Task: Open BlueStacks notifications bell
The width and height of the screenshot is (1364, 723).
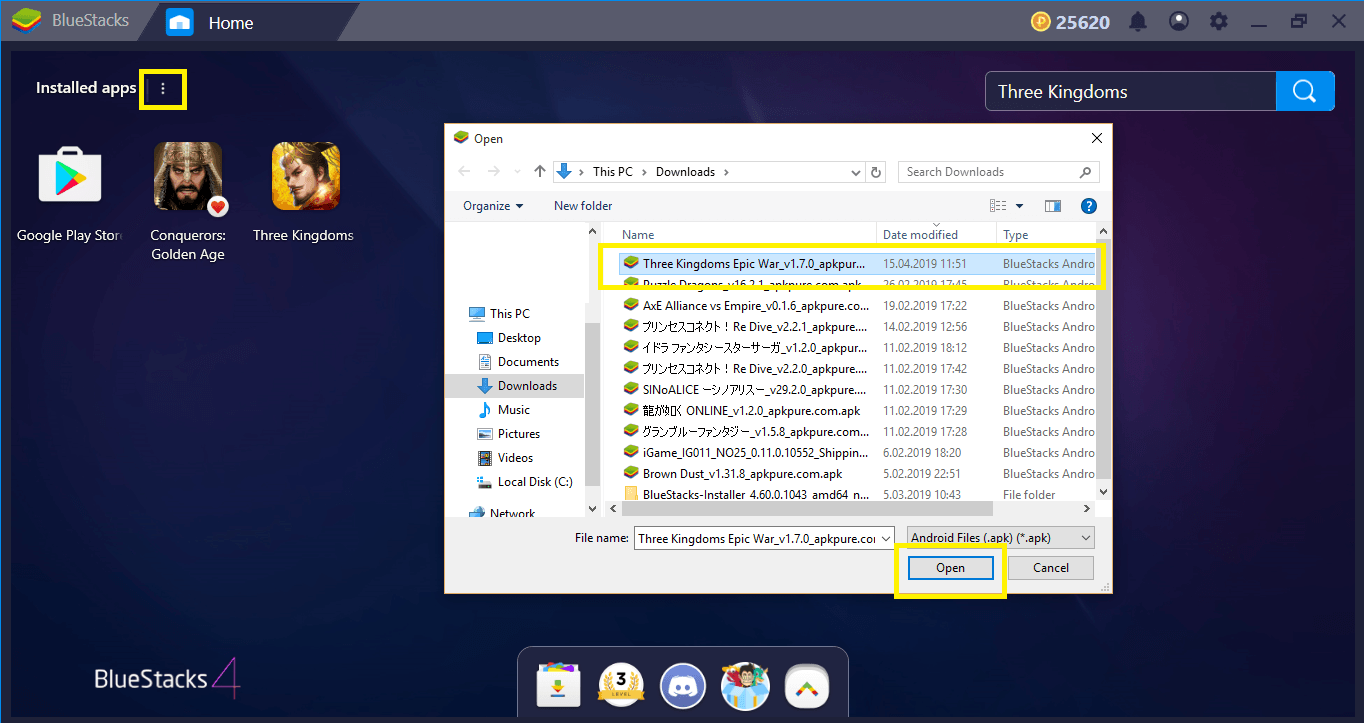Action: pos(1138,21)
